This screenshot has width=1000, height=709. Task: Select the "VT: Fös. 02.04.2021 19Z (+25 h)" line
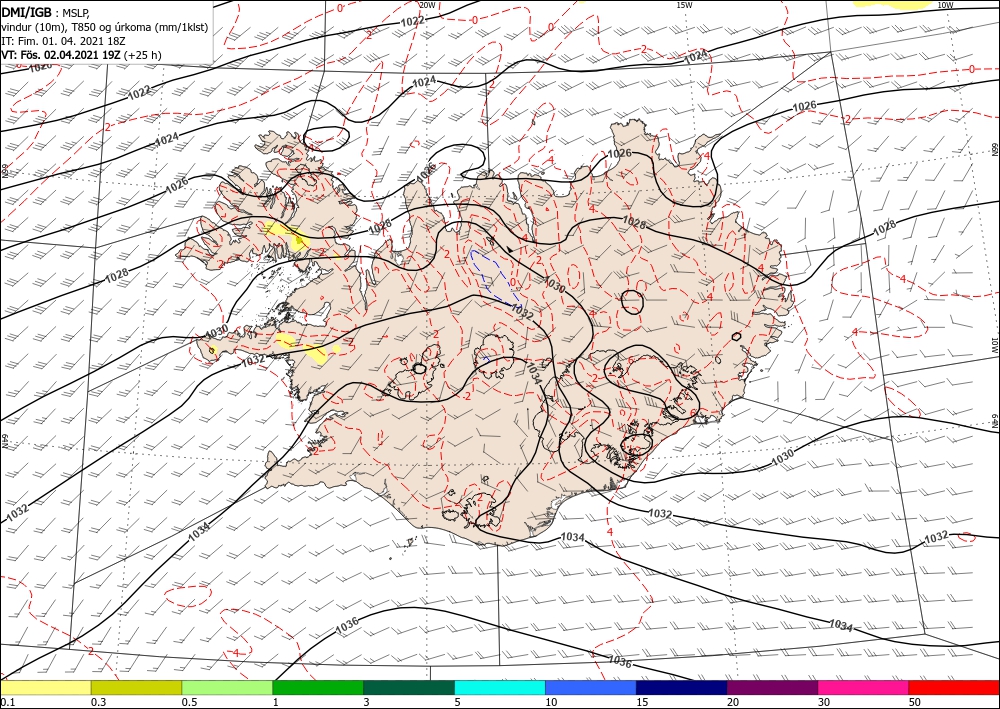pos(81,55)
